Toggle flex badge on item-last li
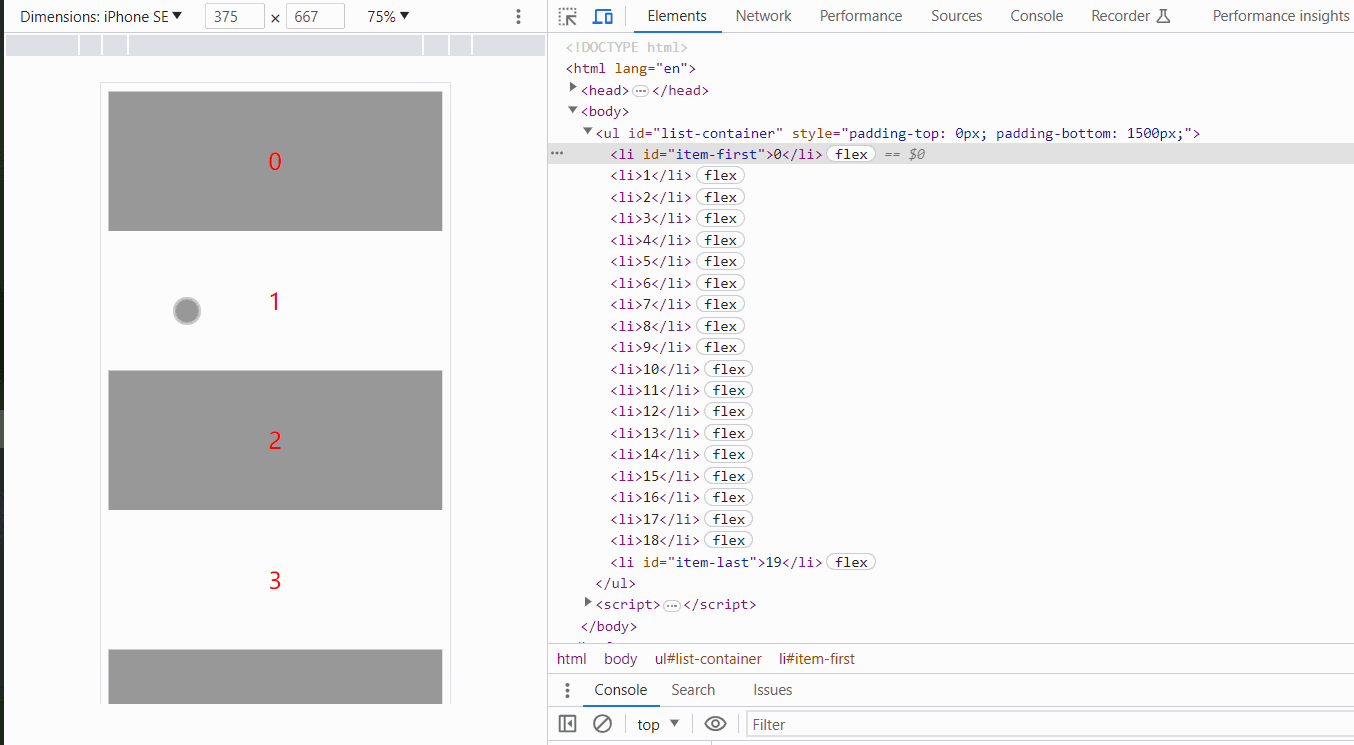The width and height of the screenshot is (1354, 745). (x=851, y=562)
